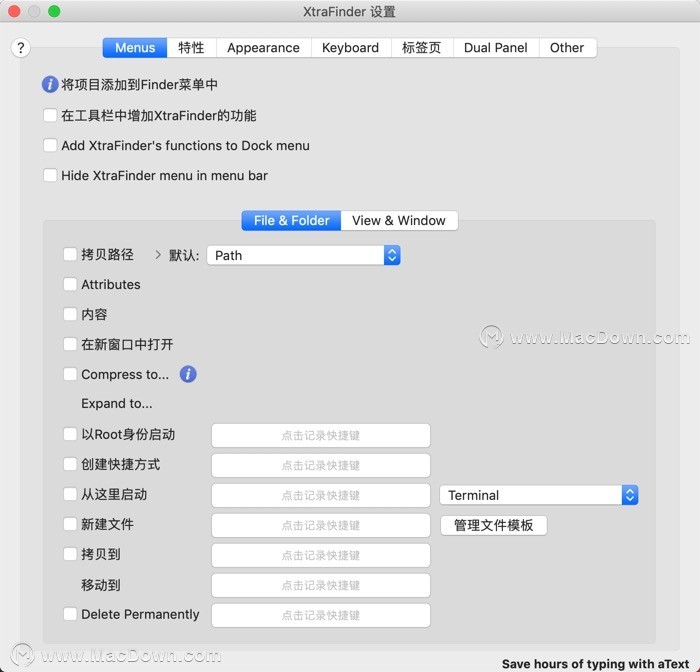The height and width of the screenshot is (672, 700).
Task: Enable the 从这里启动 checkbox
Action: tap(70, 494)
